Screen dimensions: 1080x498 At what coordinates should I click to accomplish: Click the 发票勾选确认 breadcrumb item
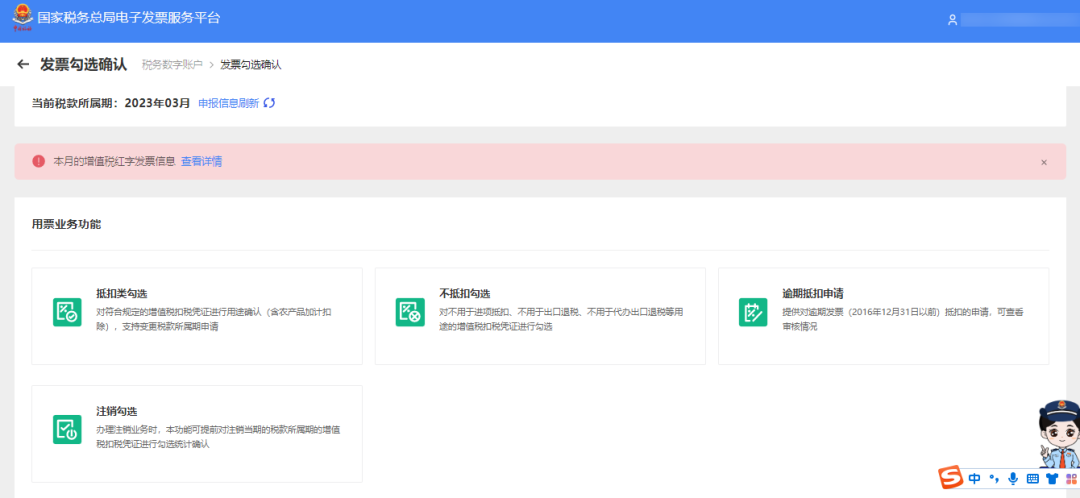(x=251, y=65)
